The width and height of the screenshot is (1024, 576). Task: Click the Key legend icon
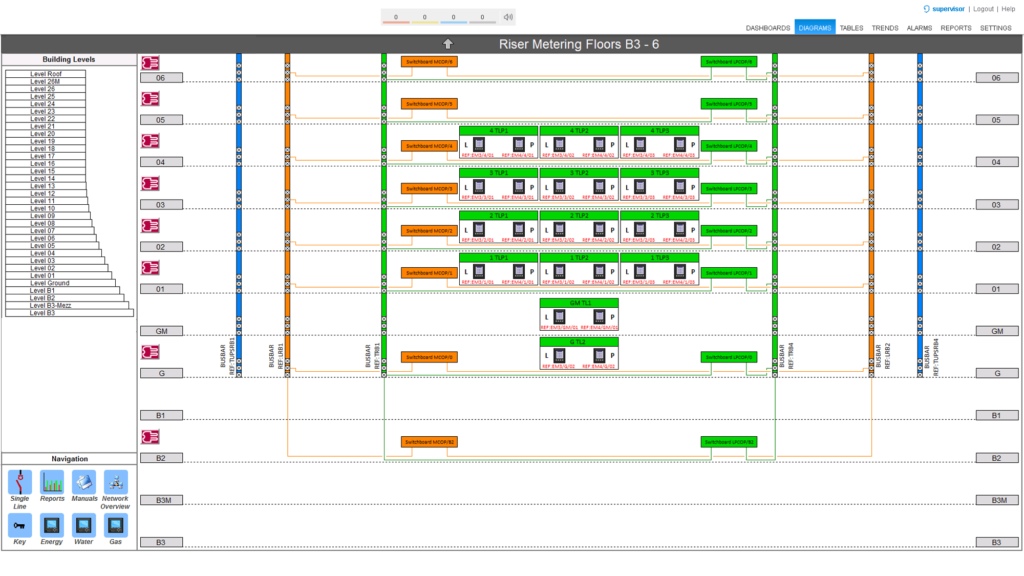pyautogui.click(x=19, y=524)
